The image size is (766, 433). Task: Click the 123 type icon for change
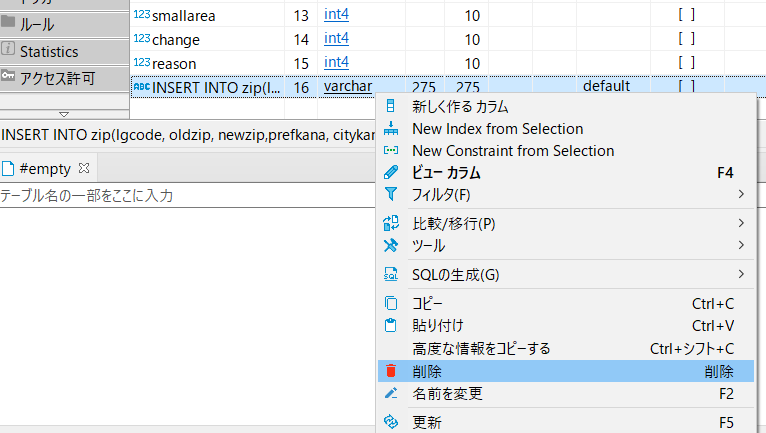click(x=142, y=38)
